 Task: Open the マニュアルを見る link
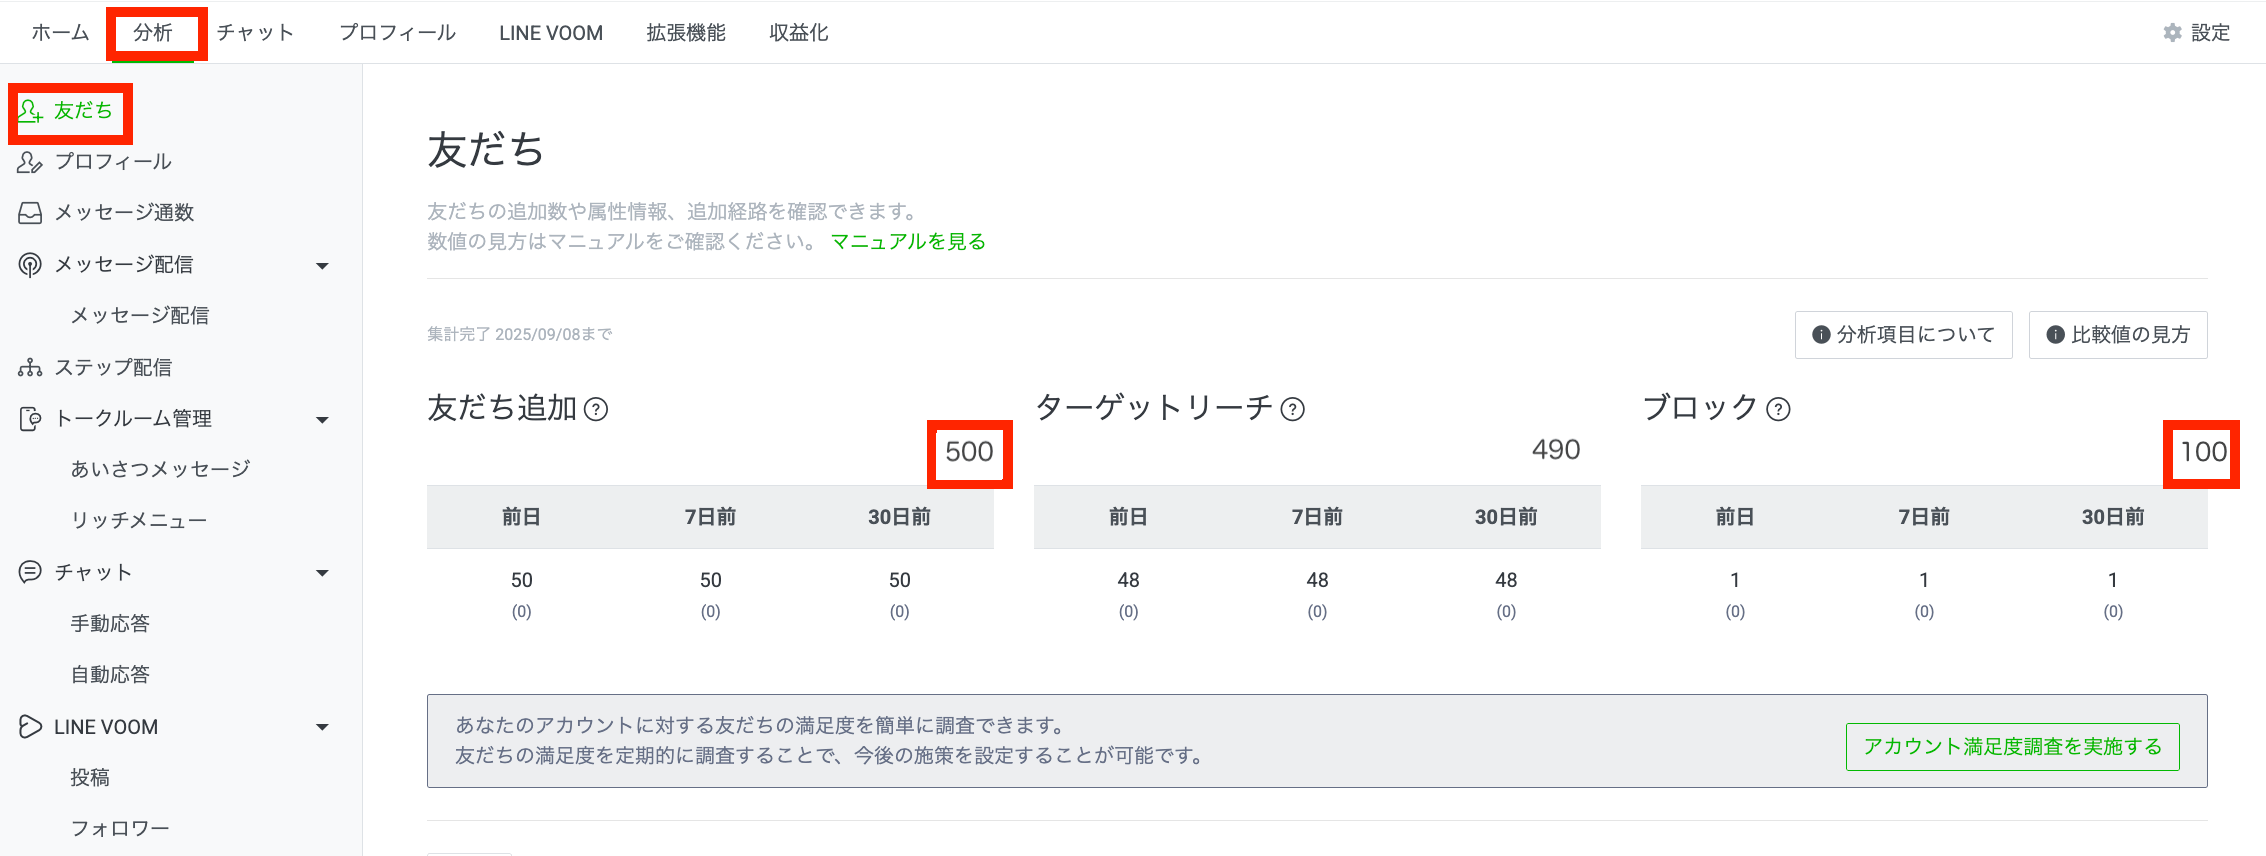pos(908,242)
